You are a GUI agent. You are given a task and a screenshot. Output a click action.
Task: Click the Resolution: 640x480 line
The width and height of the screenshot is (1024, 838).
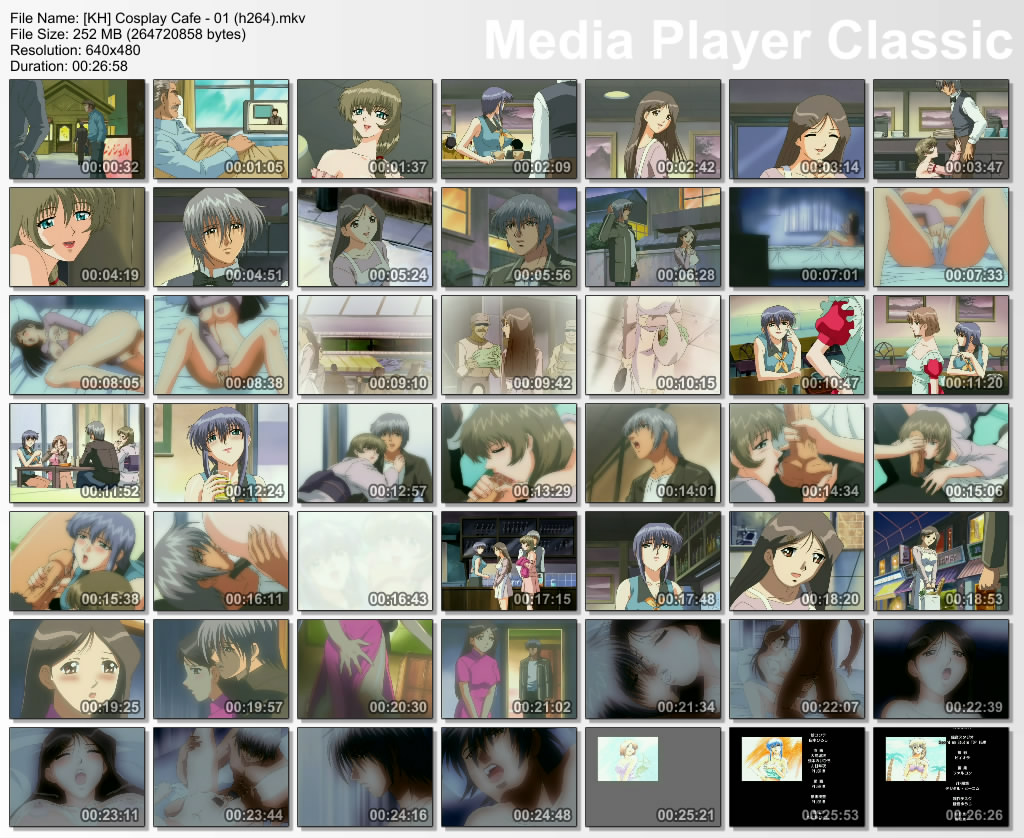[75, 50]
